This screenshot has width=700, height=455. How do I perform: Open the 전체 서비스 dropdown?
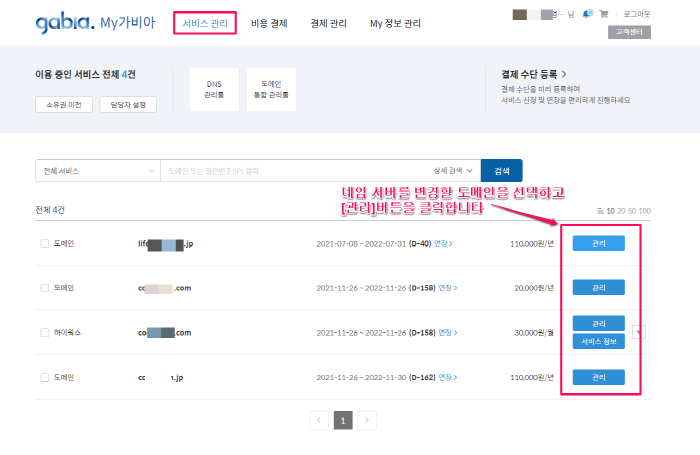tap(98, 171)
